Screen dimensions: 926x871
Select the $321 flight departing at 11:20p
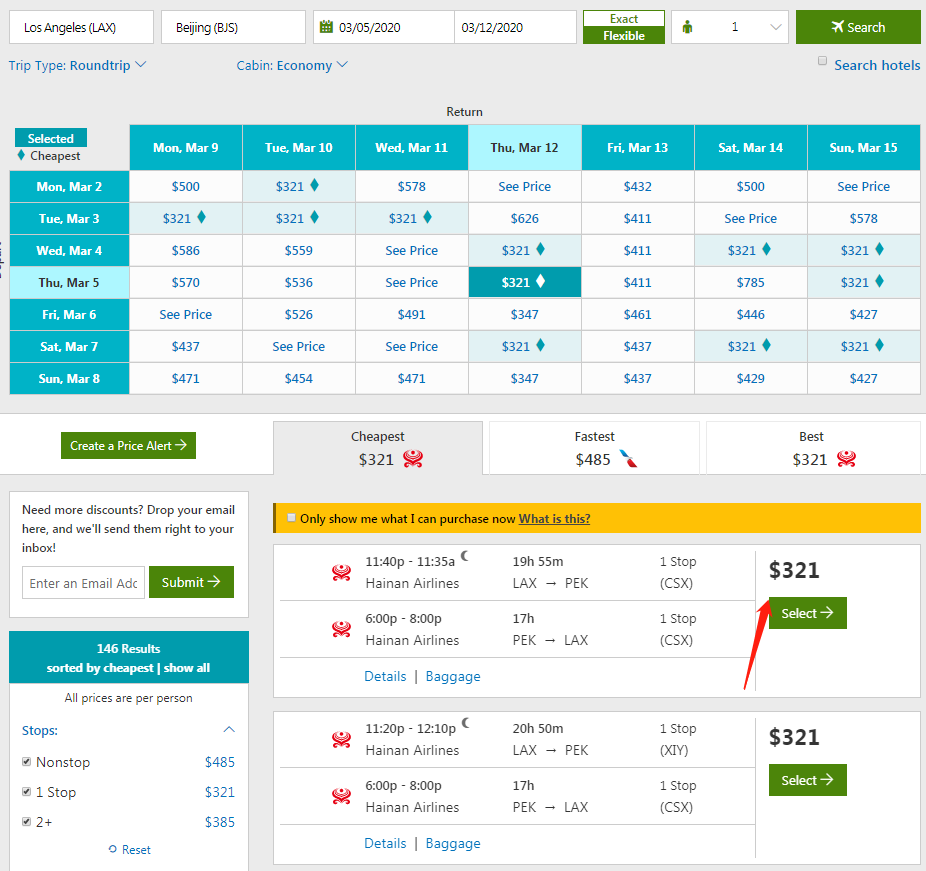coord(807,780)
